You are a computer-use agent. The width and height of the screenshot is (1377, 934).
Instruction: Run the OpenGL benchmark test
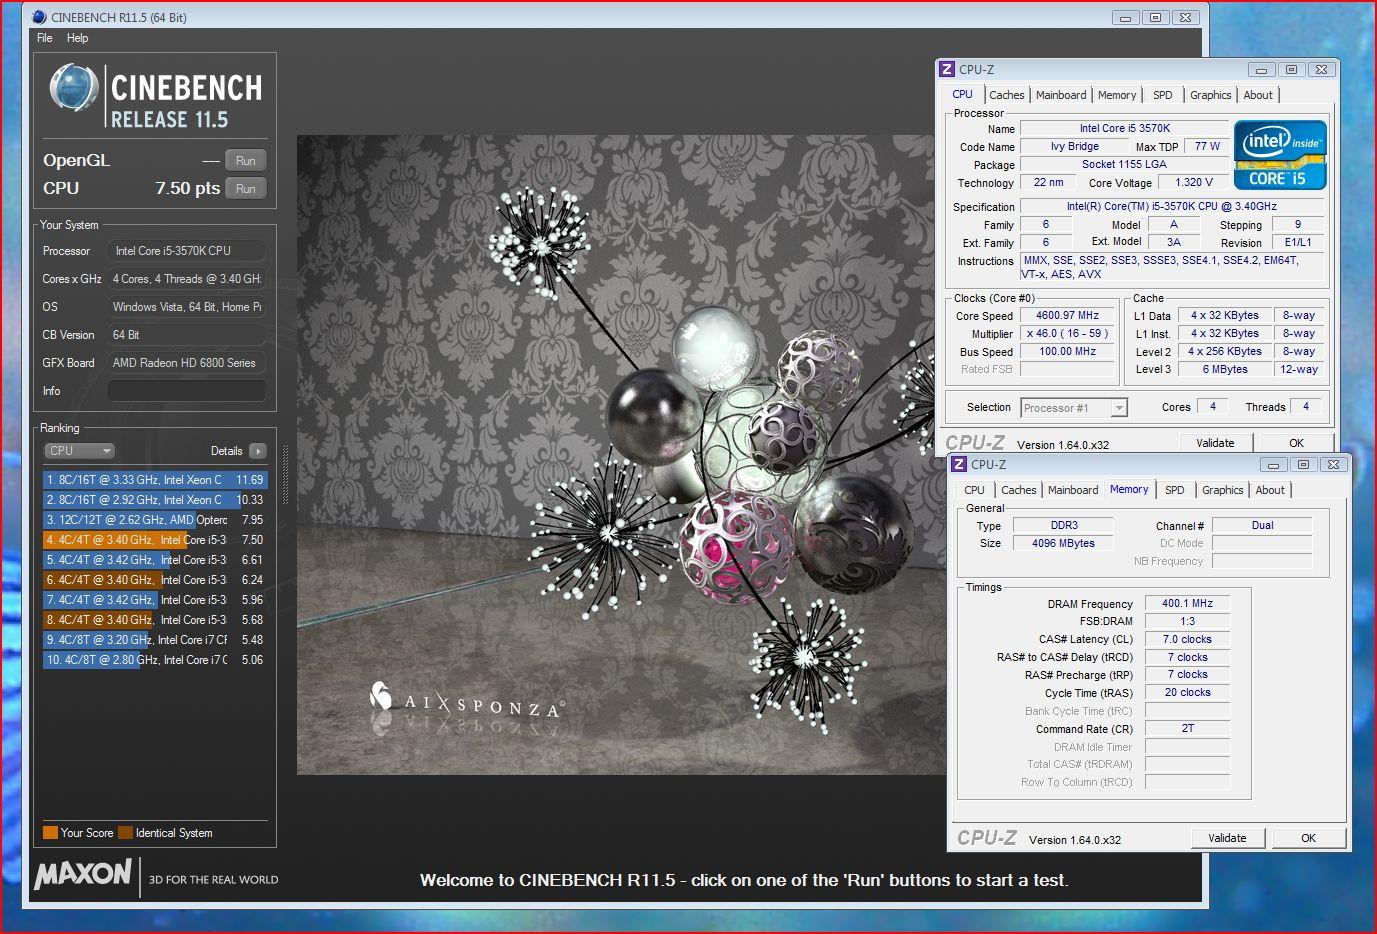pos(246,160)
